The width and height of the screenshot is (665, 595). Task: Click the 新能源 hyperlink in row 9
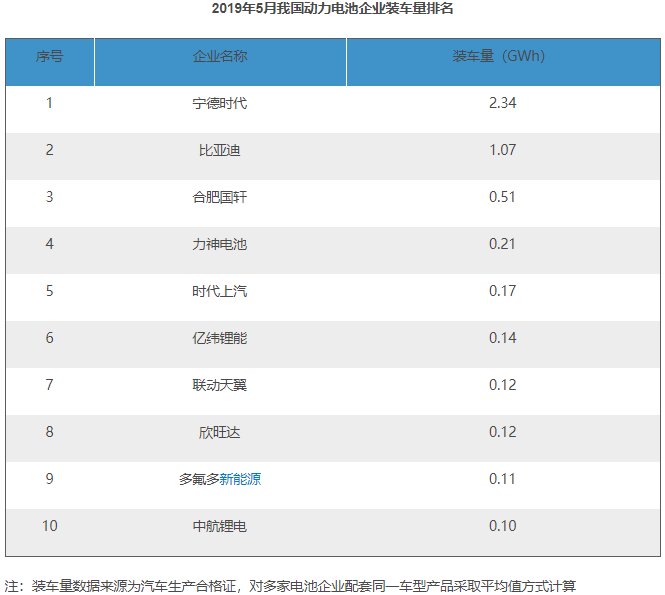(x=240, y=479)
